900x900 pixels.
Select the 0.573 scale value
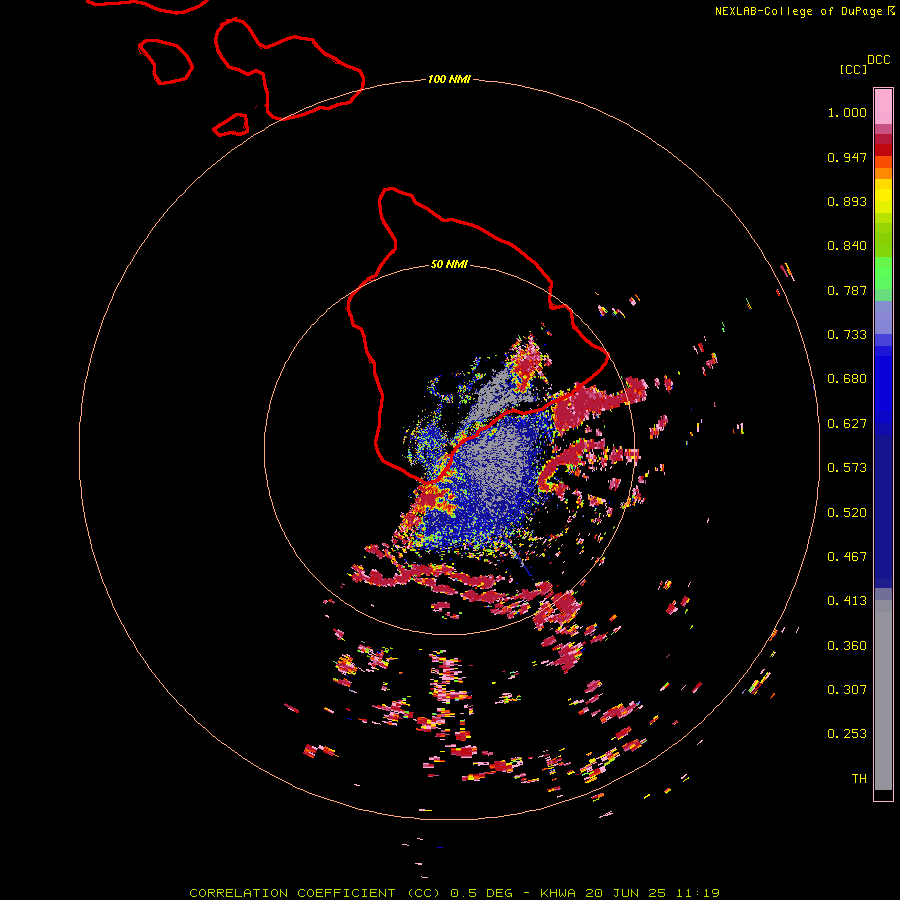tap(847, 468)
